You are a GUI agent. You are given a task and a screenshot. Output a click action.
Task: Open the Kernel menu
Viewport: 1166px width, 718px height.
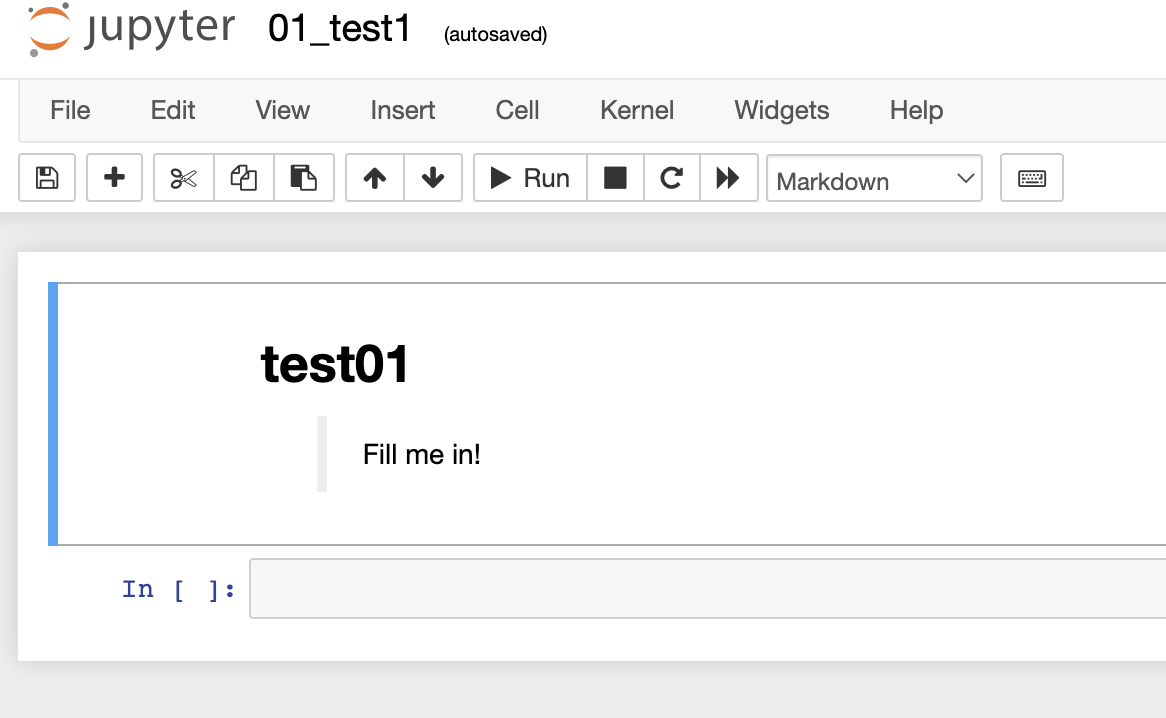click(637, 110)
